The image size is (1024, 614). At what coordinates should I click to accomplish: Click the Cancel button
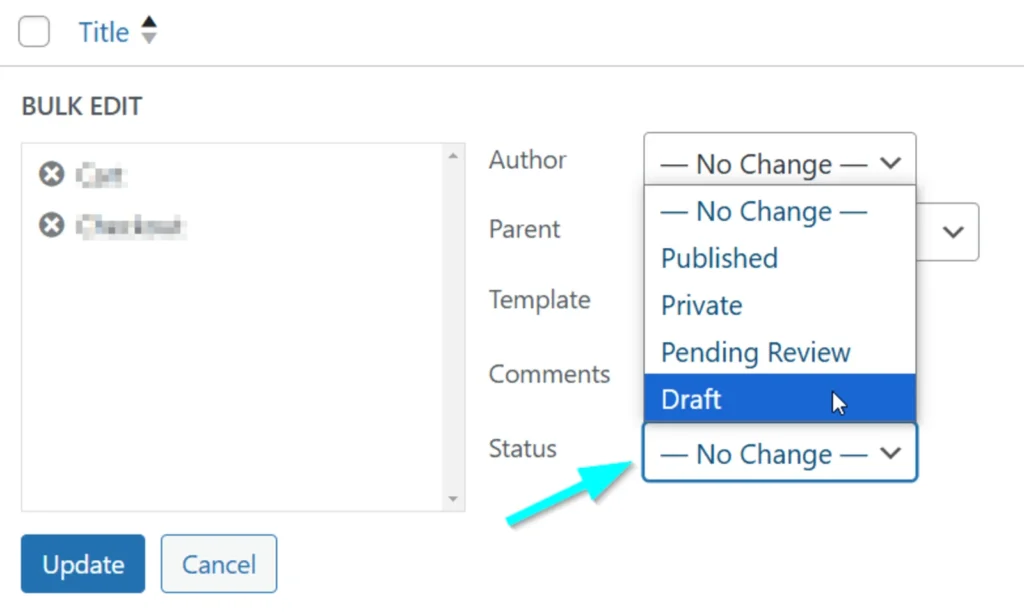point(218,563)
